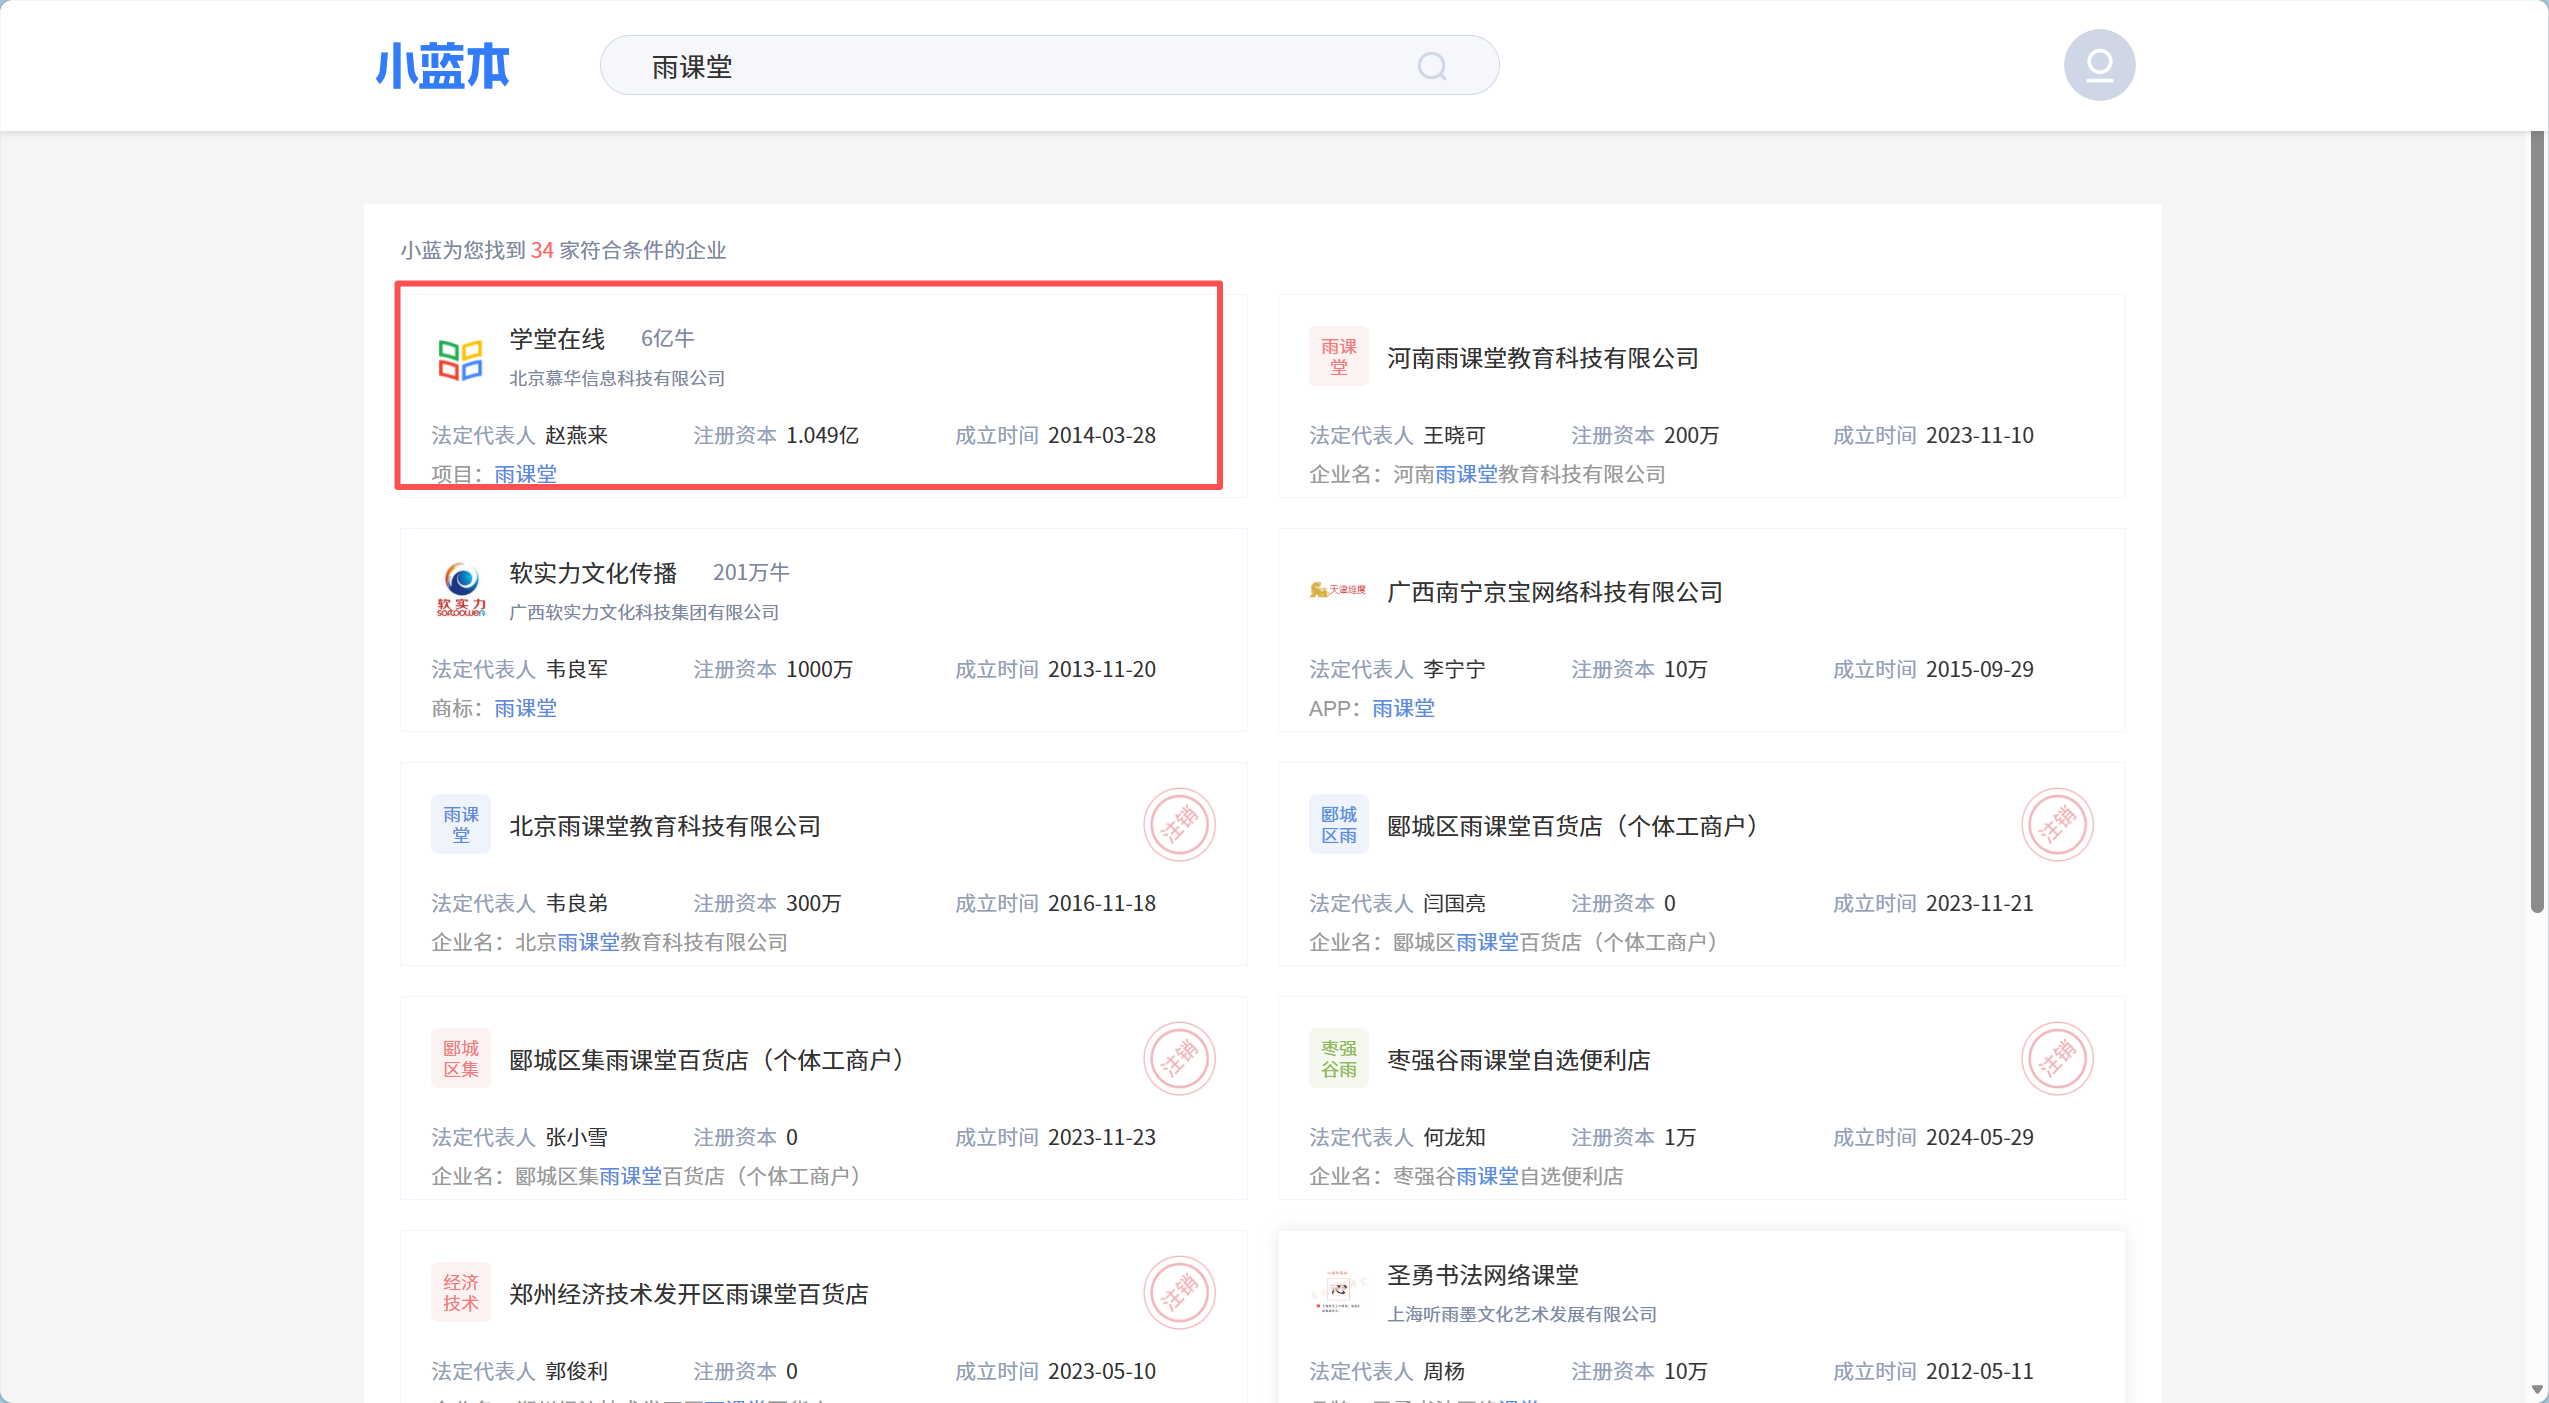Viewport: 2549px width, 1403px height.
Task: Click the 学堂在线 company logo
Action: point(460,359)
